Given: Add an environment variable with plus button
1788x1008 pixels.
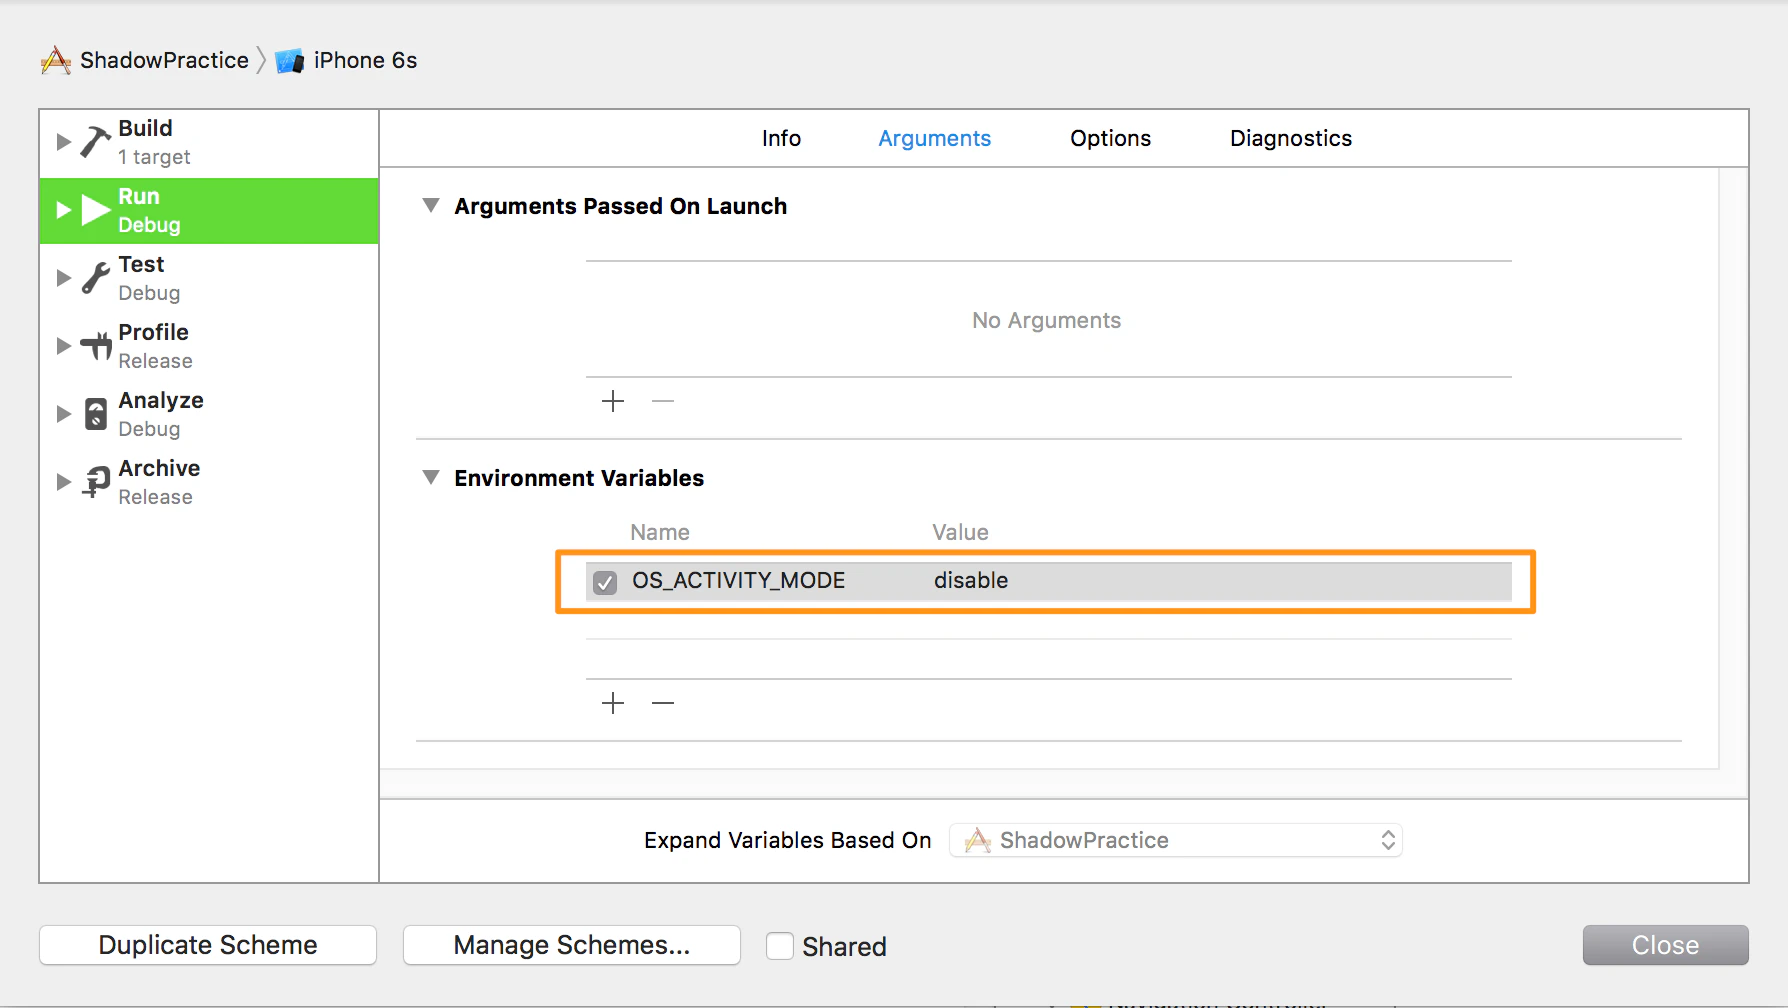Looking at the screenshot, I should [x=613, y=703].
